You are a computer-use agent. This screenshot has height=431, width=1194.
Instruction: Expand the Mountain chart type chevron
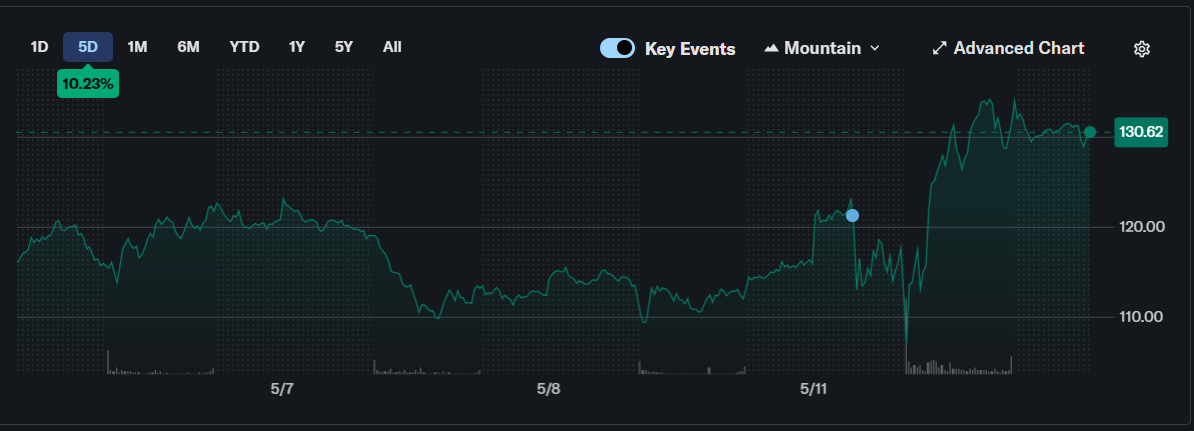[875, 48]
